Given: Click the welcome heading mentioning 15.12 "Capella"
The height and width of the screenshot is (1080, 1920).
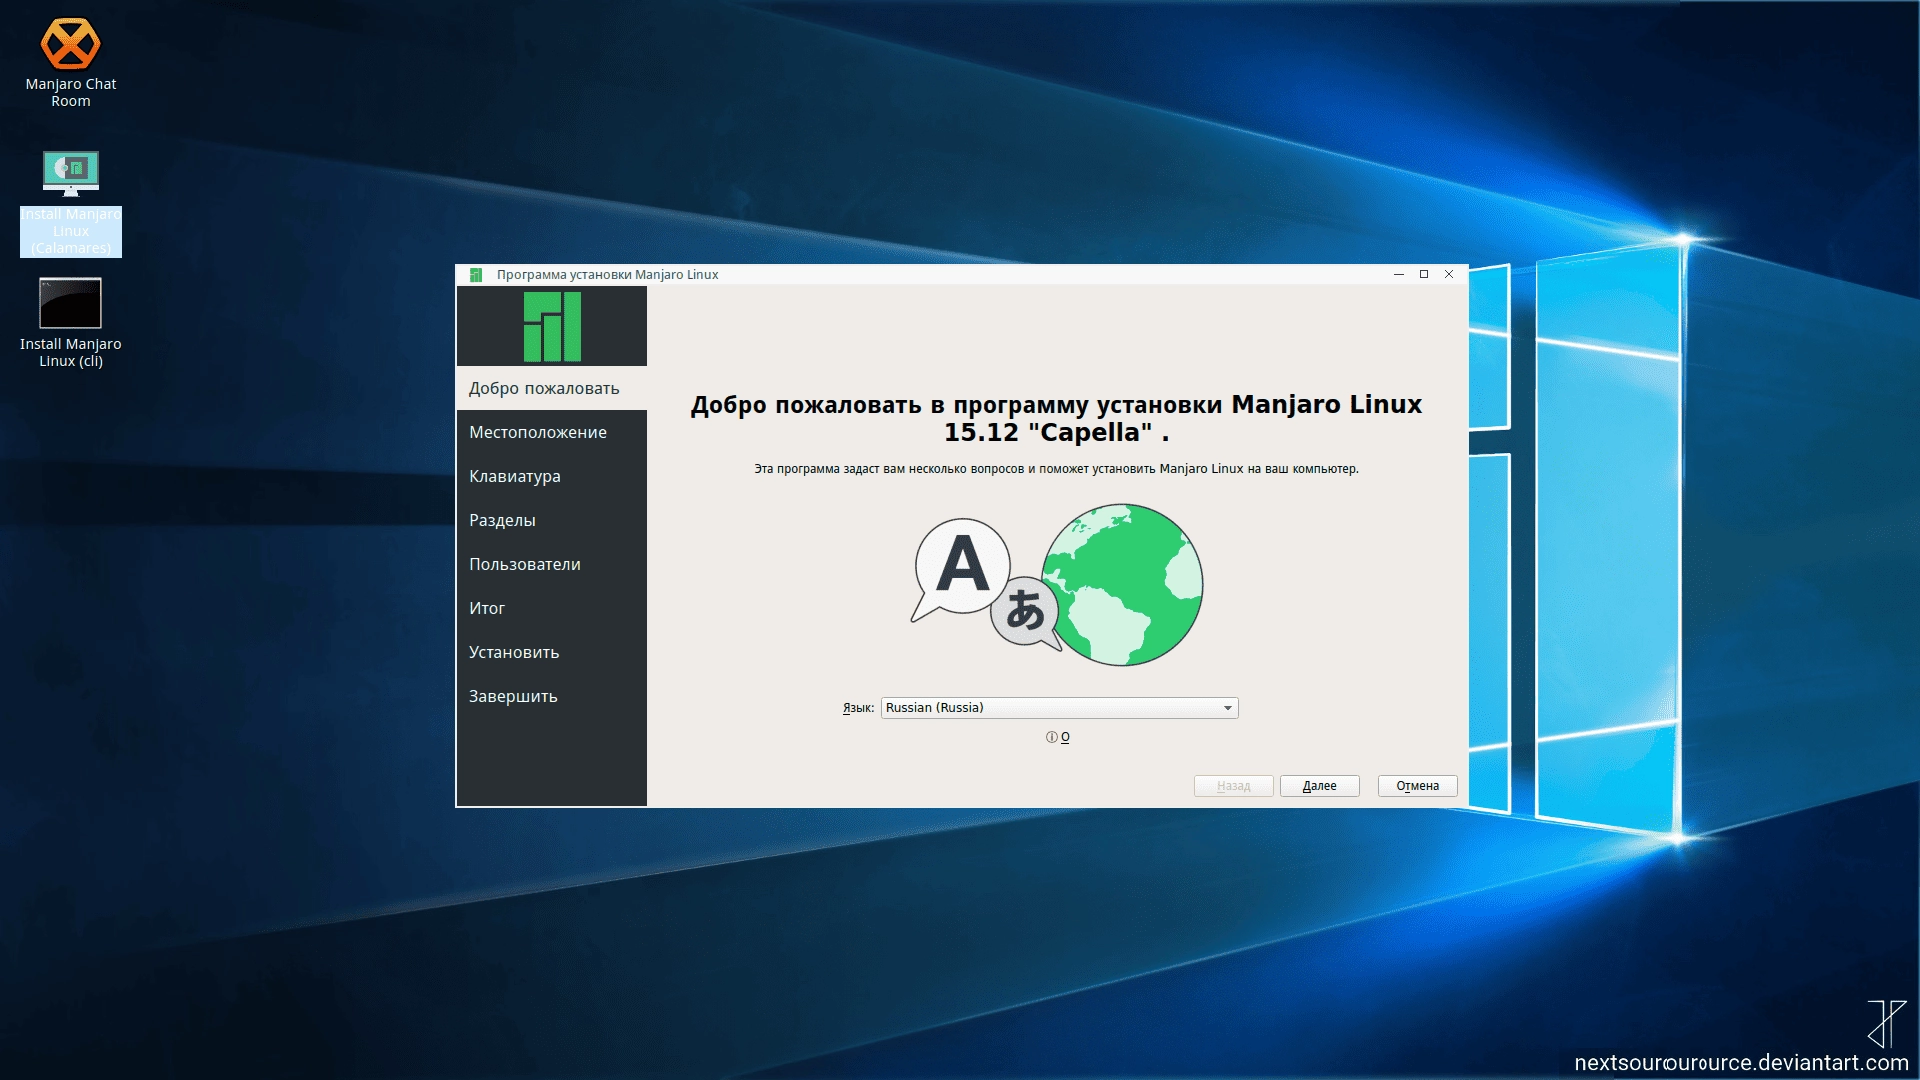Looking at the screenshot, I should point(1056,418).
